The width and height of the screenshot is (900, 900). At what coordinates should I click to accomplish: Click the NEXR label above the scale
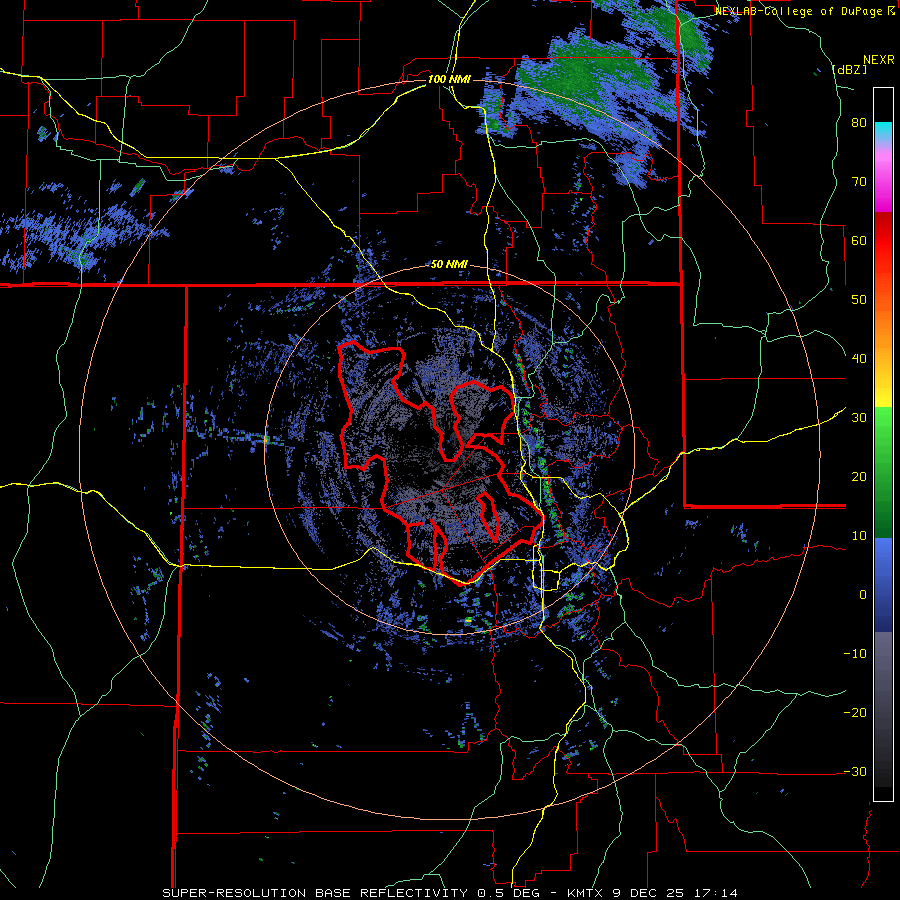[878, 60]
